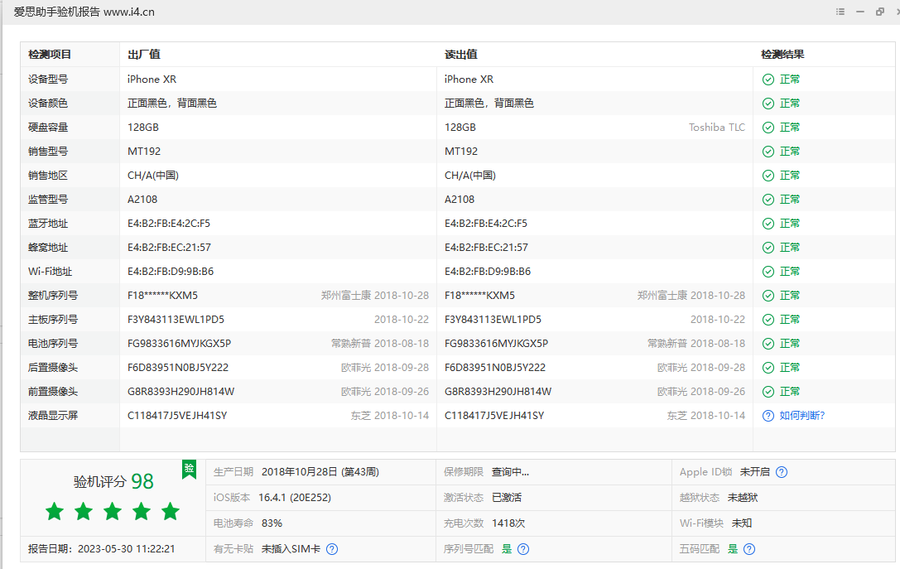Click the first green rating star
Viewport: 900px width, 569px height.
click(55, 512)
